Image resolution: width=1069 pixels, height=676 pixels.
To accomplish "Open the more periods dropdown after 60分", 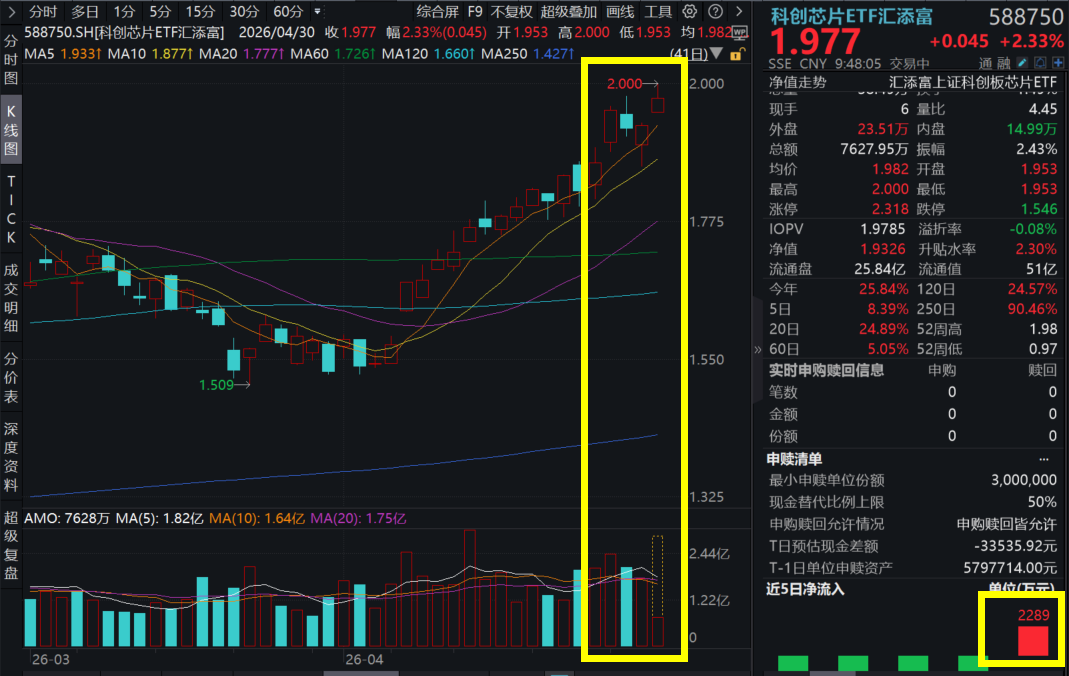I will [x=318, y=12].
